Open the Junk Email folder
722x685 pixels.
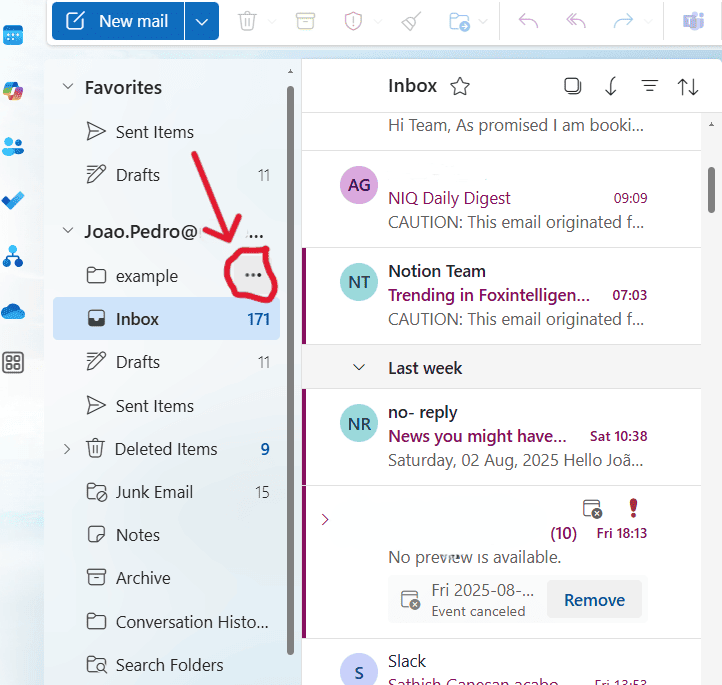(167, 492)
